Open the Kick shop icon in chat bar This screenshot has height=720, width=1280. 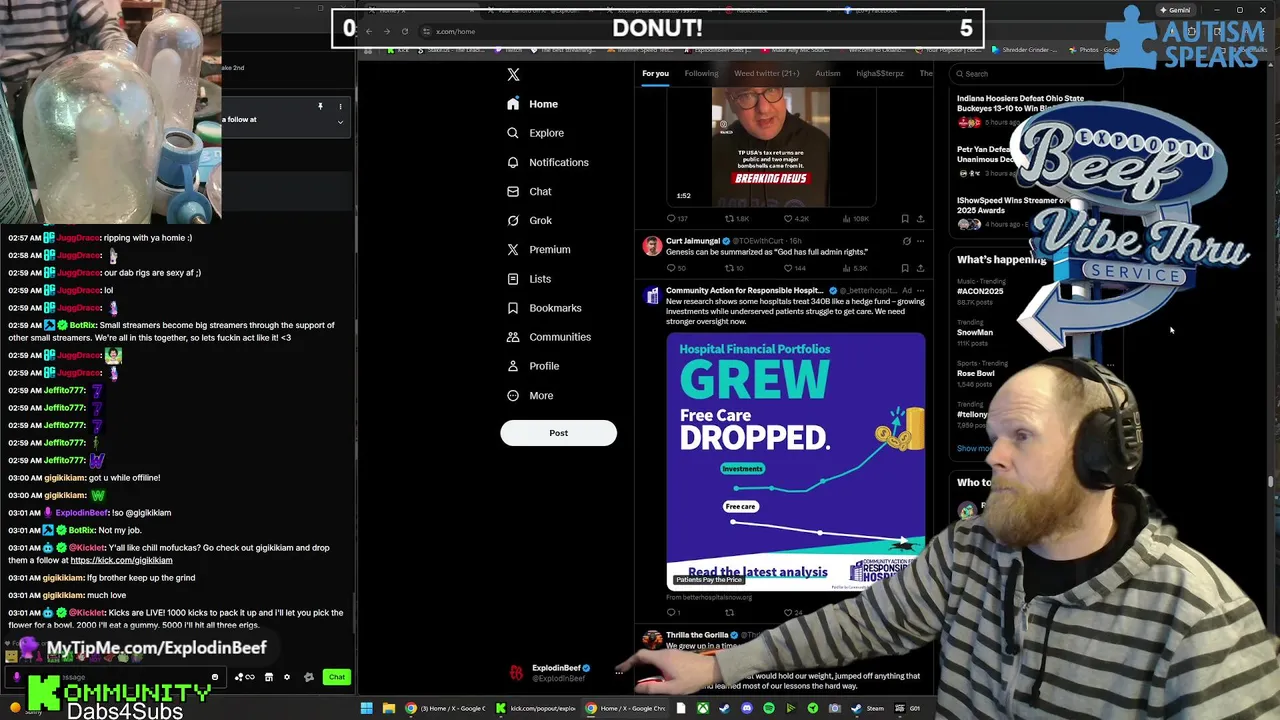coord(268,677)
